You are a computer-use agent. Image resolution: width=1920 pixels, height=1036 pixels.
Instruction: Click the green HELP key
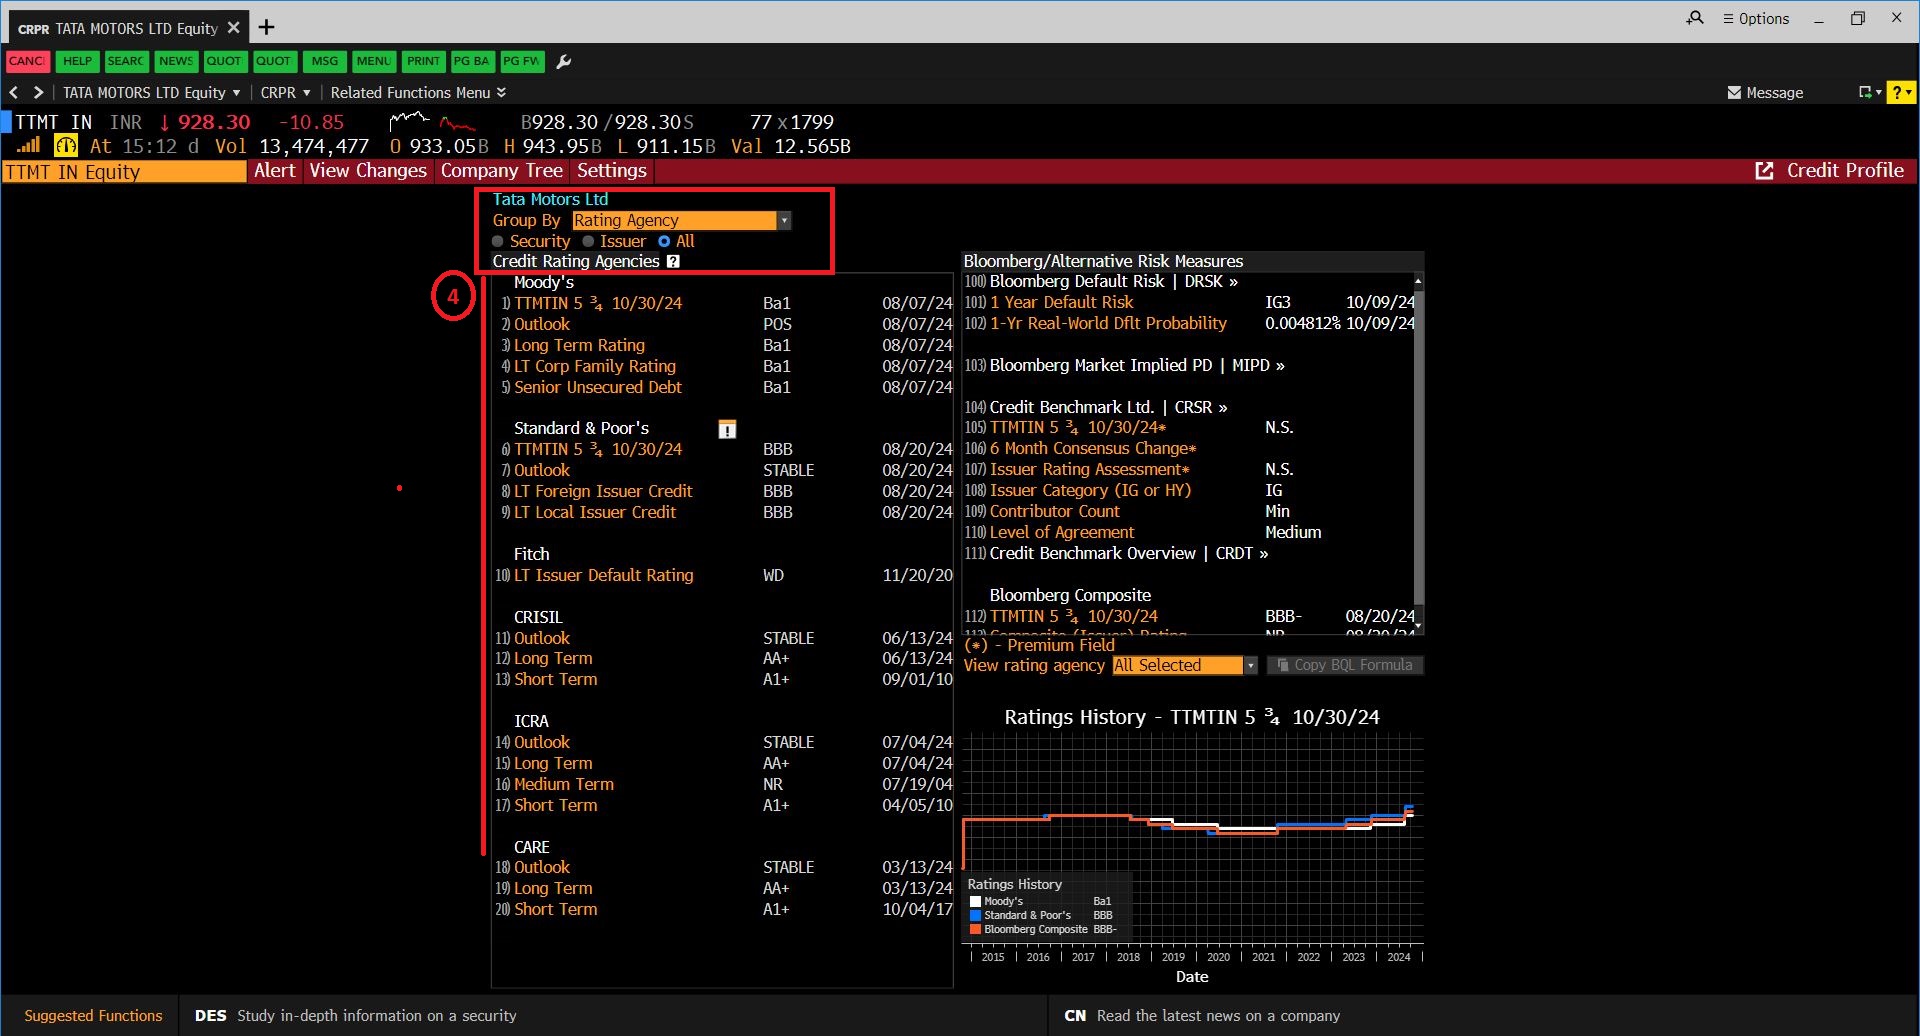77,61
